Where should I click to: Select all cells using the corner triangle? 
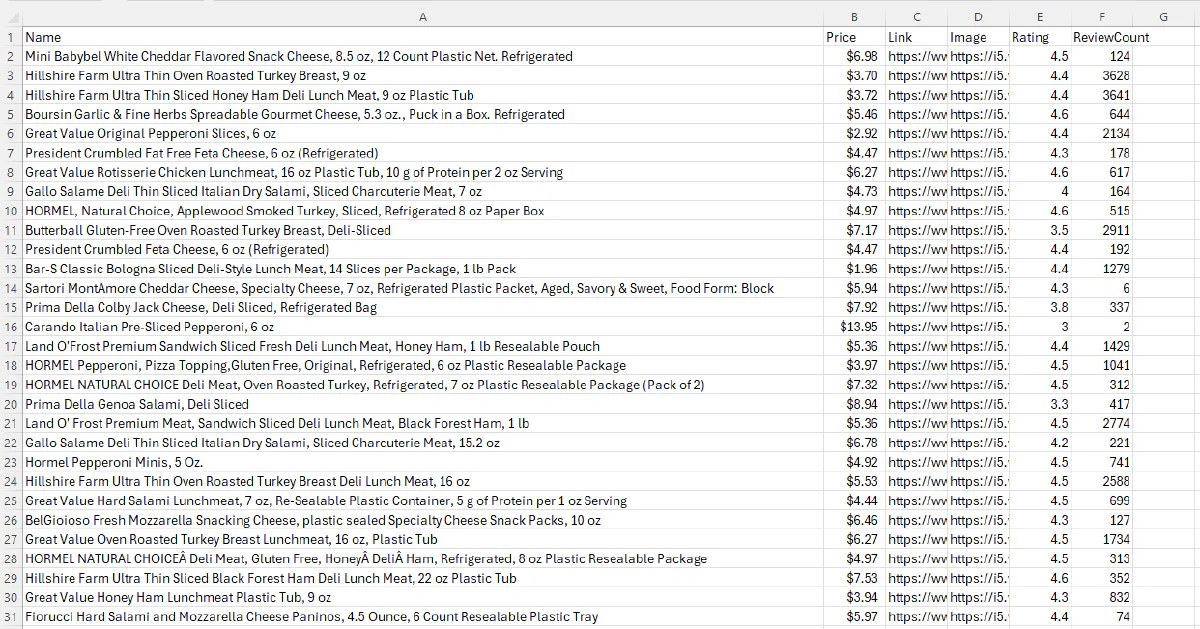(x=10, y=16)
